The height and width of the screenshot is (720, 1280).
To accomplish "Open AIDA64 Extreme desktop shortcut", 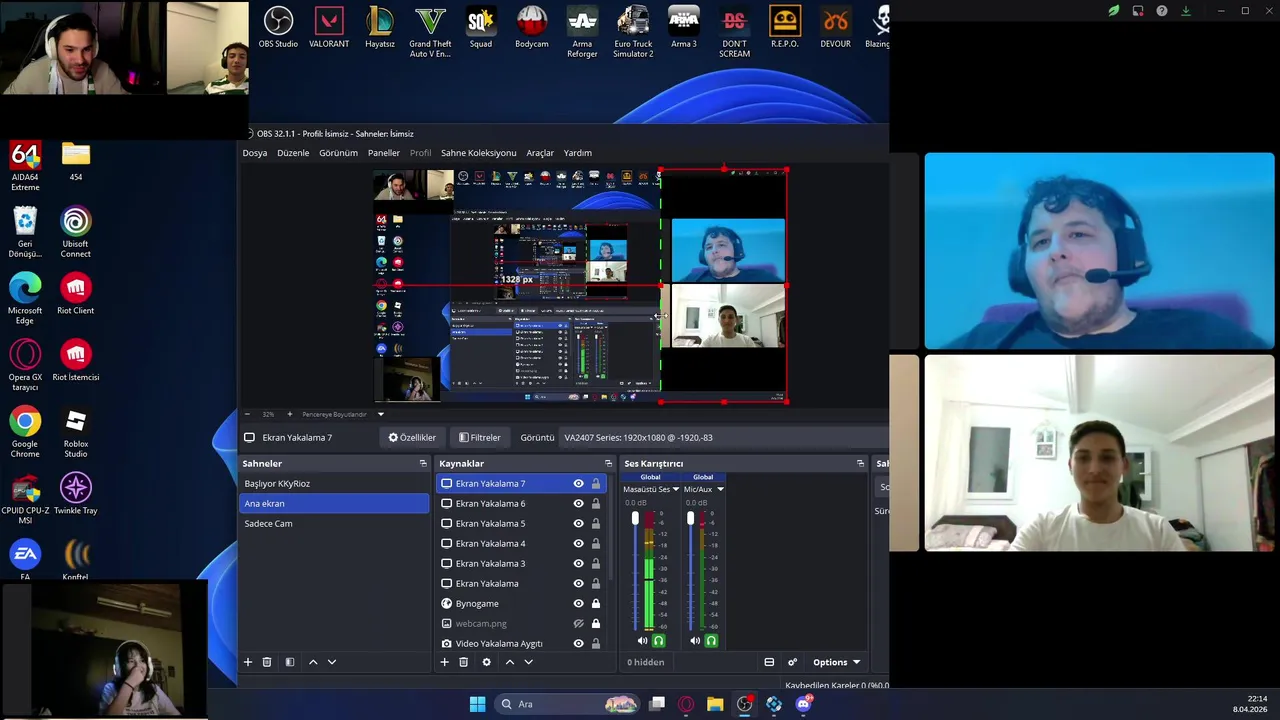I will click(x=25, y=166).
